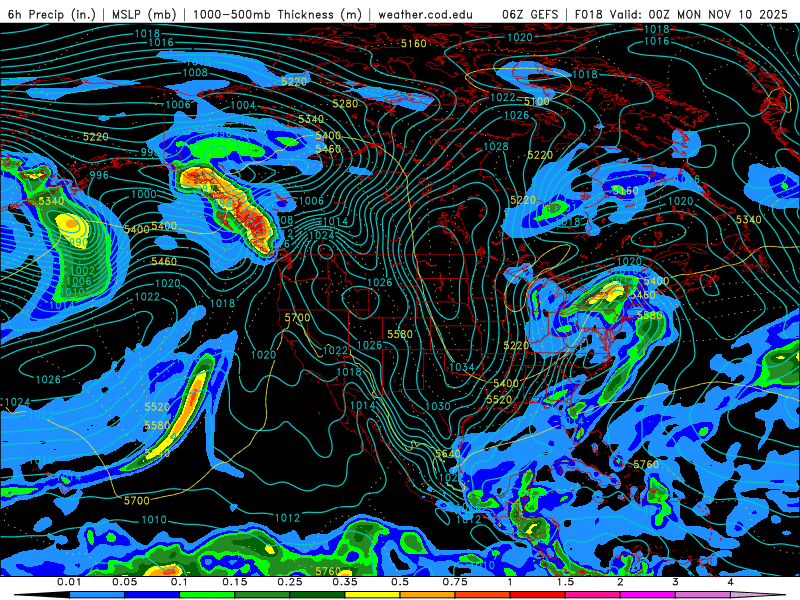Click the F018 Valid time stamp text
Viewport: 800px width, 600px height.
click(x=681, y=14)
